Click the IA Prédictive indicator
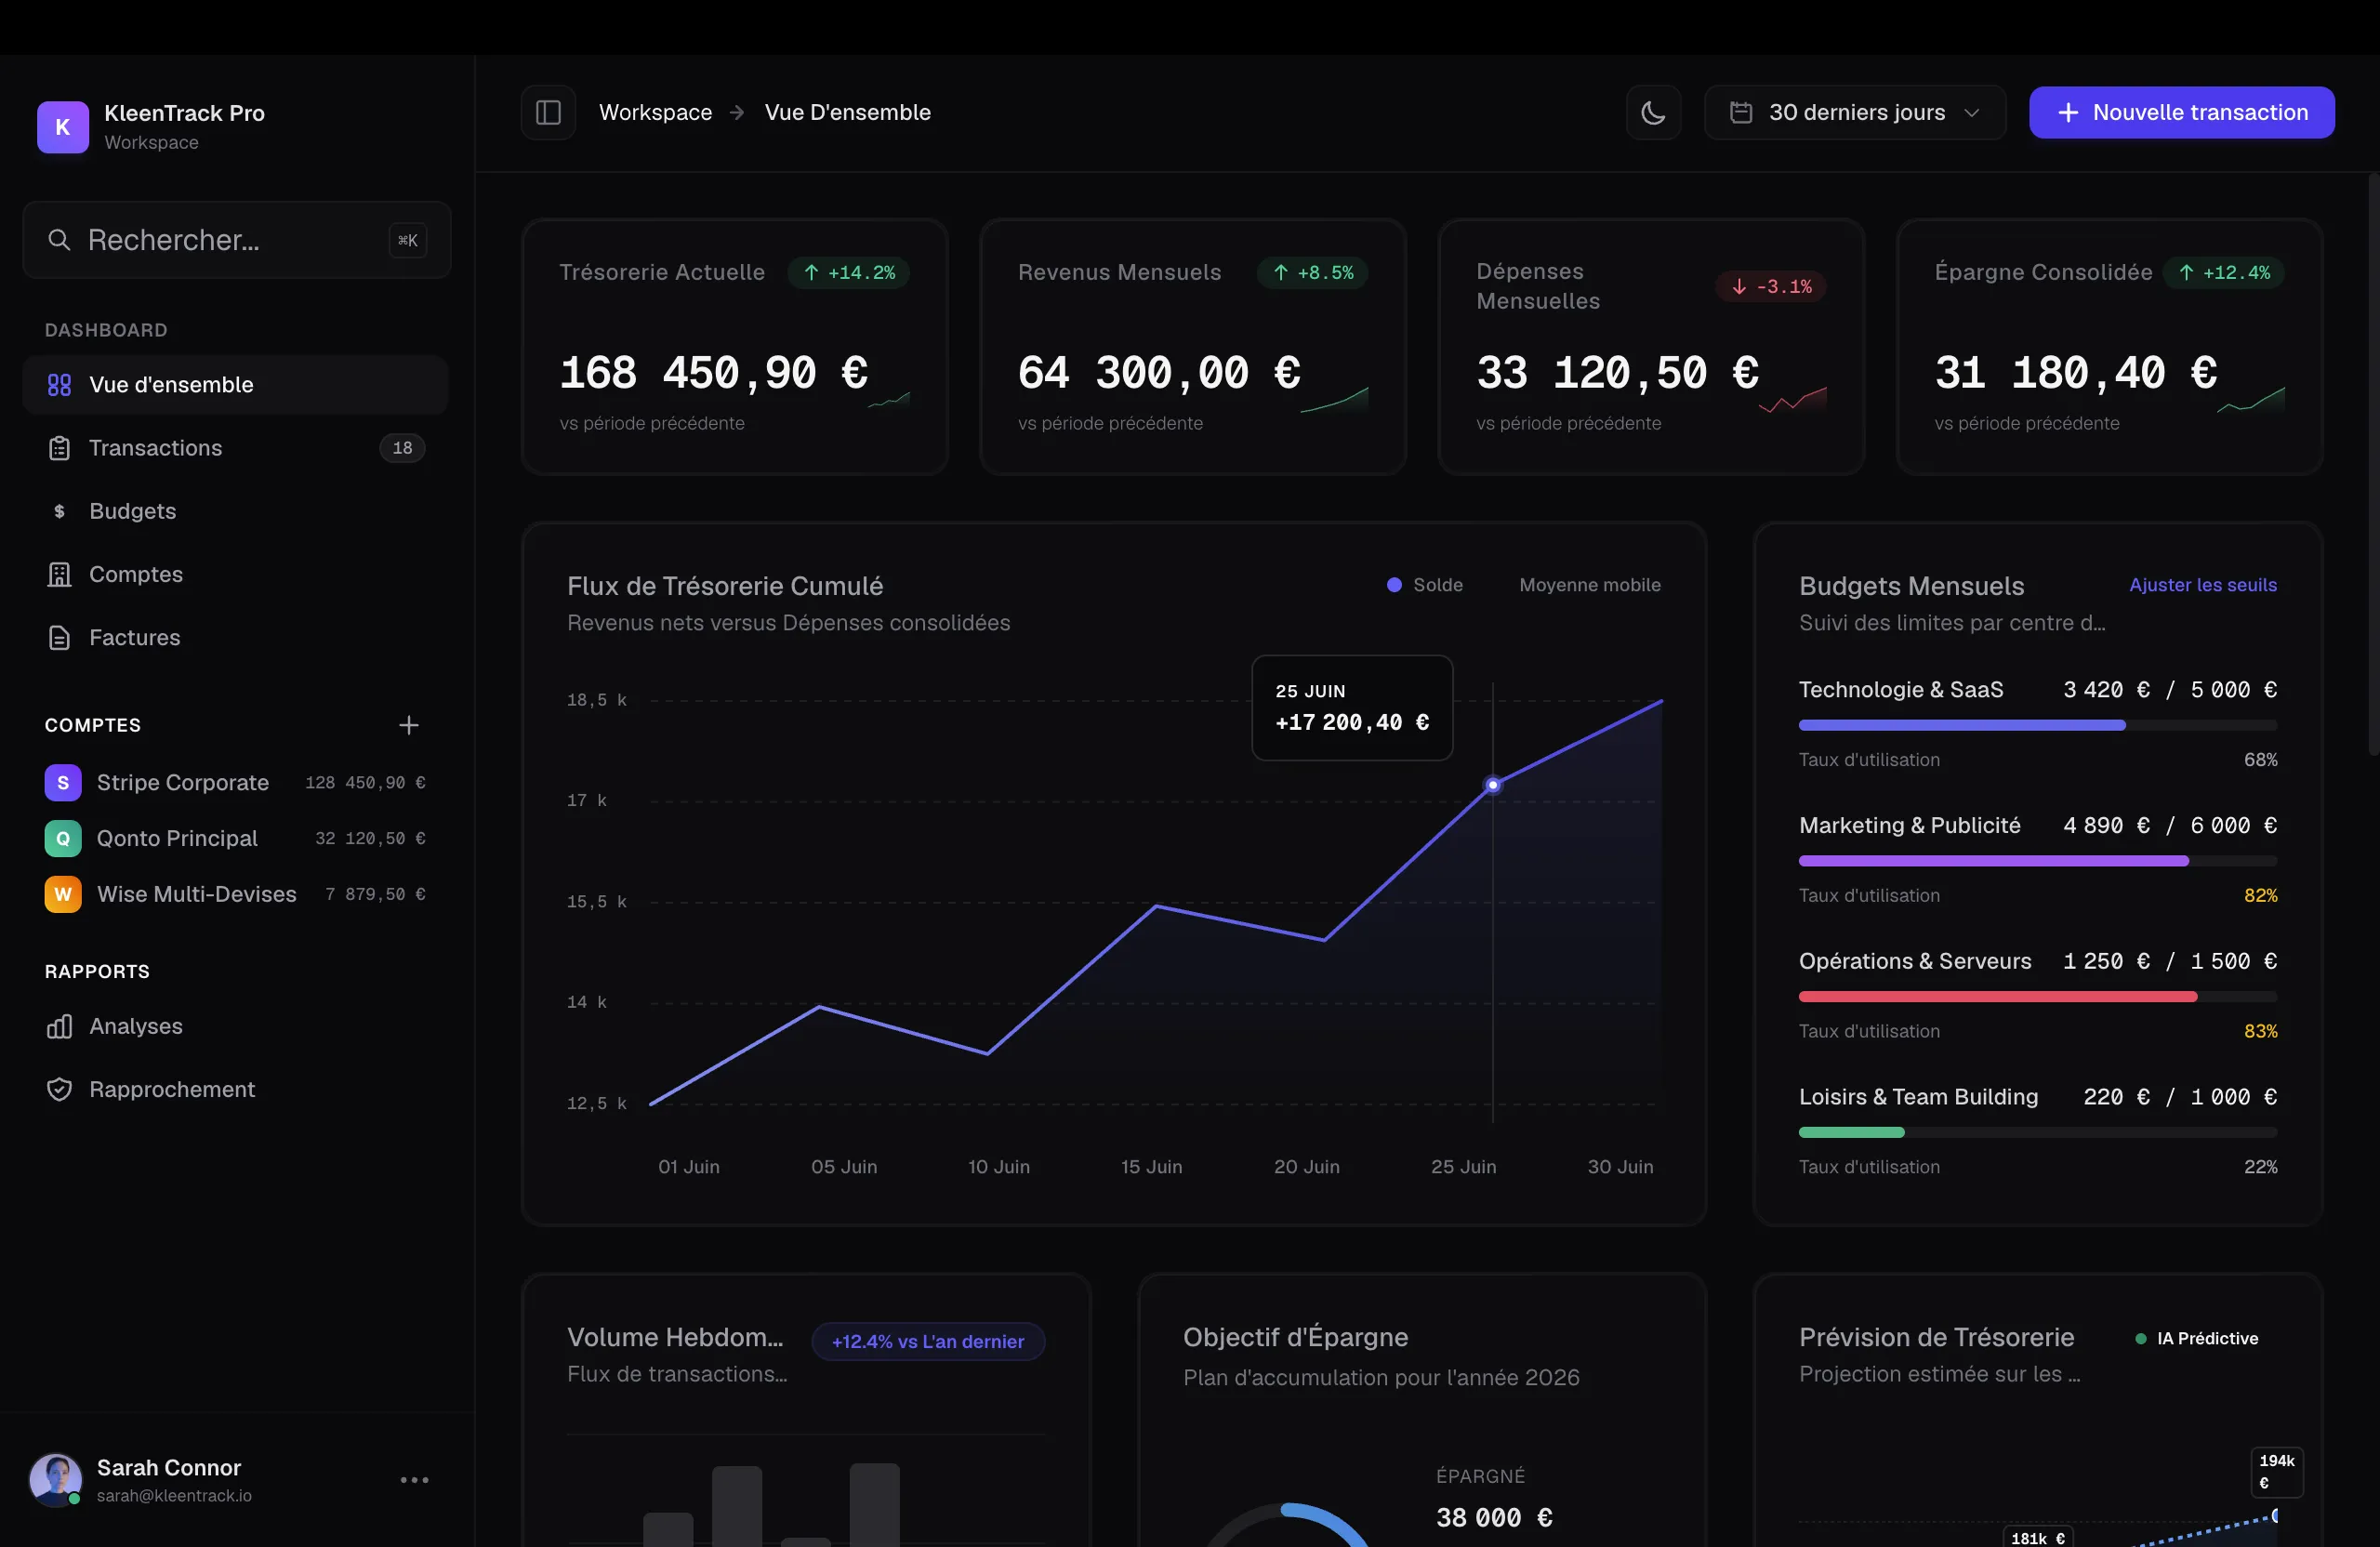This screenshot has width=2380, height=1547. [2197, 1339]
